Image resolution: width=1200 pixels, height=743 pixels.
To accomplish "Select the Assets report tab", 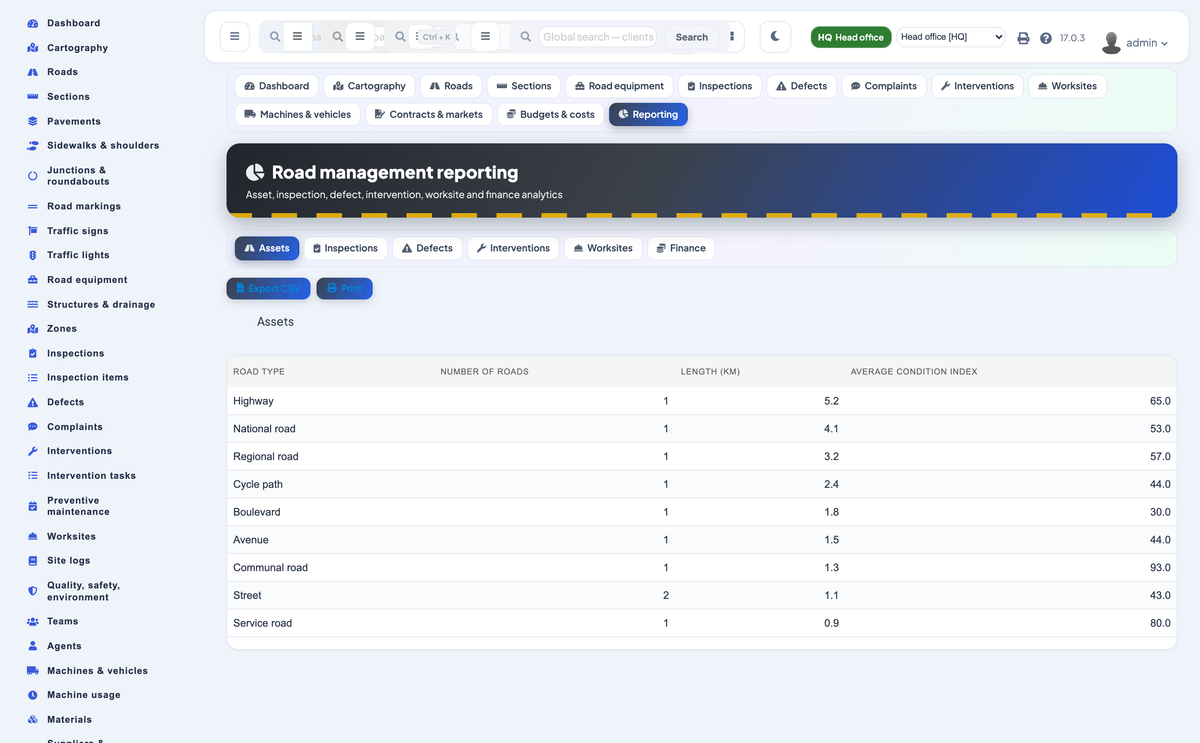I will (266, 248).
